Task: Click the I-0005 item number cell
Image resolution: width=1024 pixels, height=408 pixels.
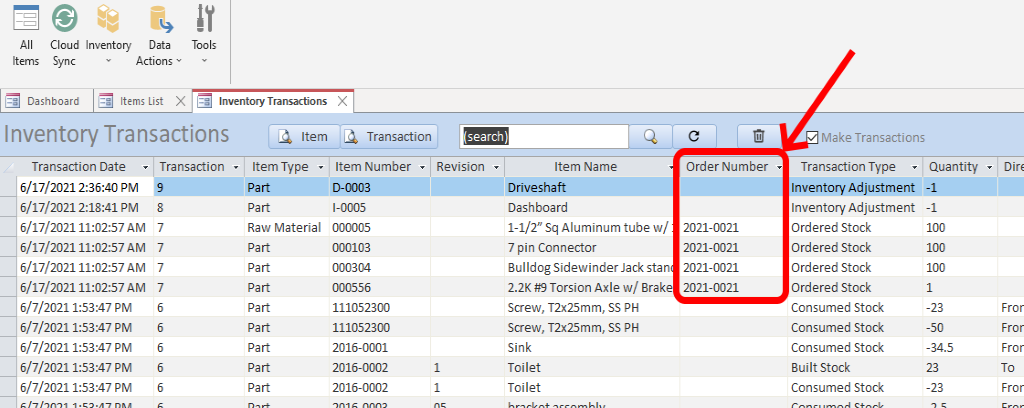Action: coord(379,208)
